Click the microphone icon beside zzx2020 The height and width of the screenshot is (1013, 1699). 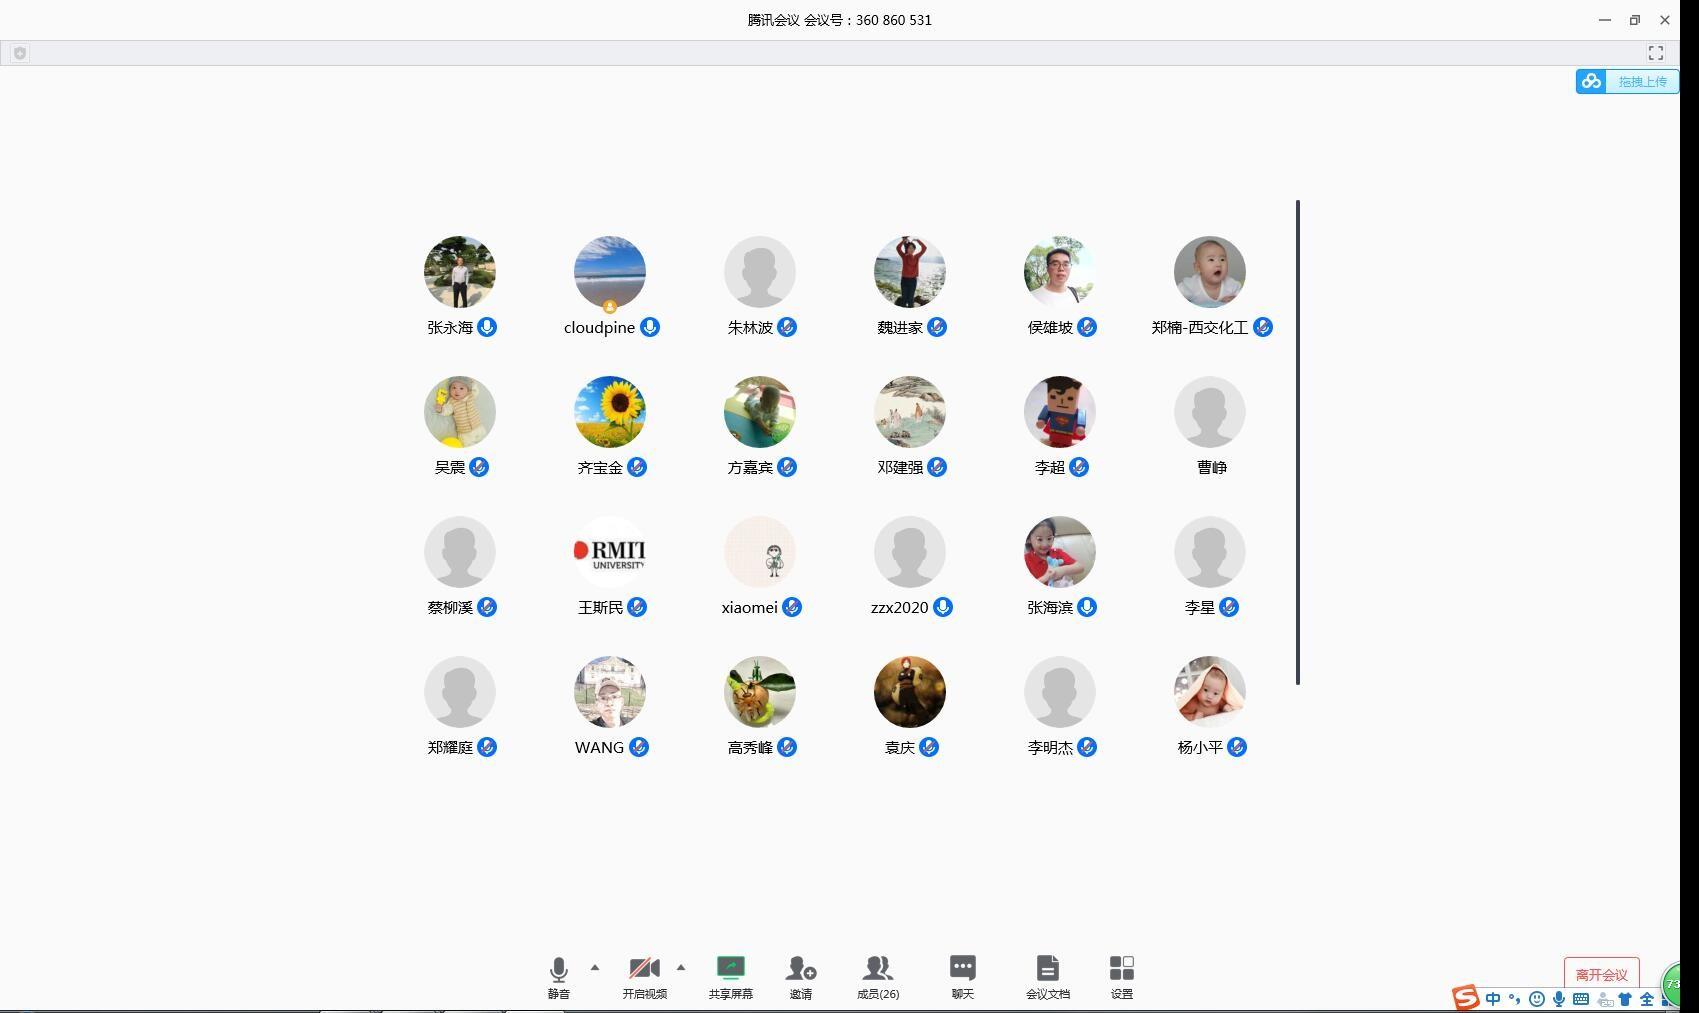point(943,607)
